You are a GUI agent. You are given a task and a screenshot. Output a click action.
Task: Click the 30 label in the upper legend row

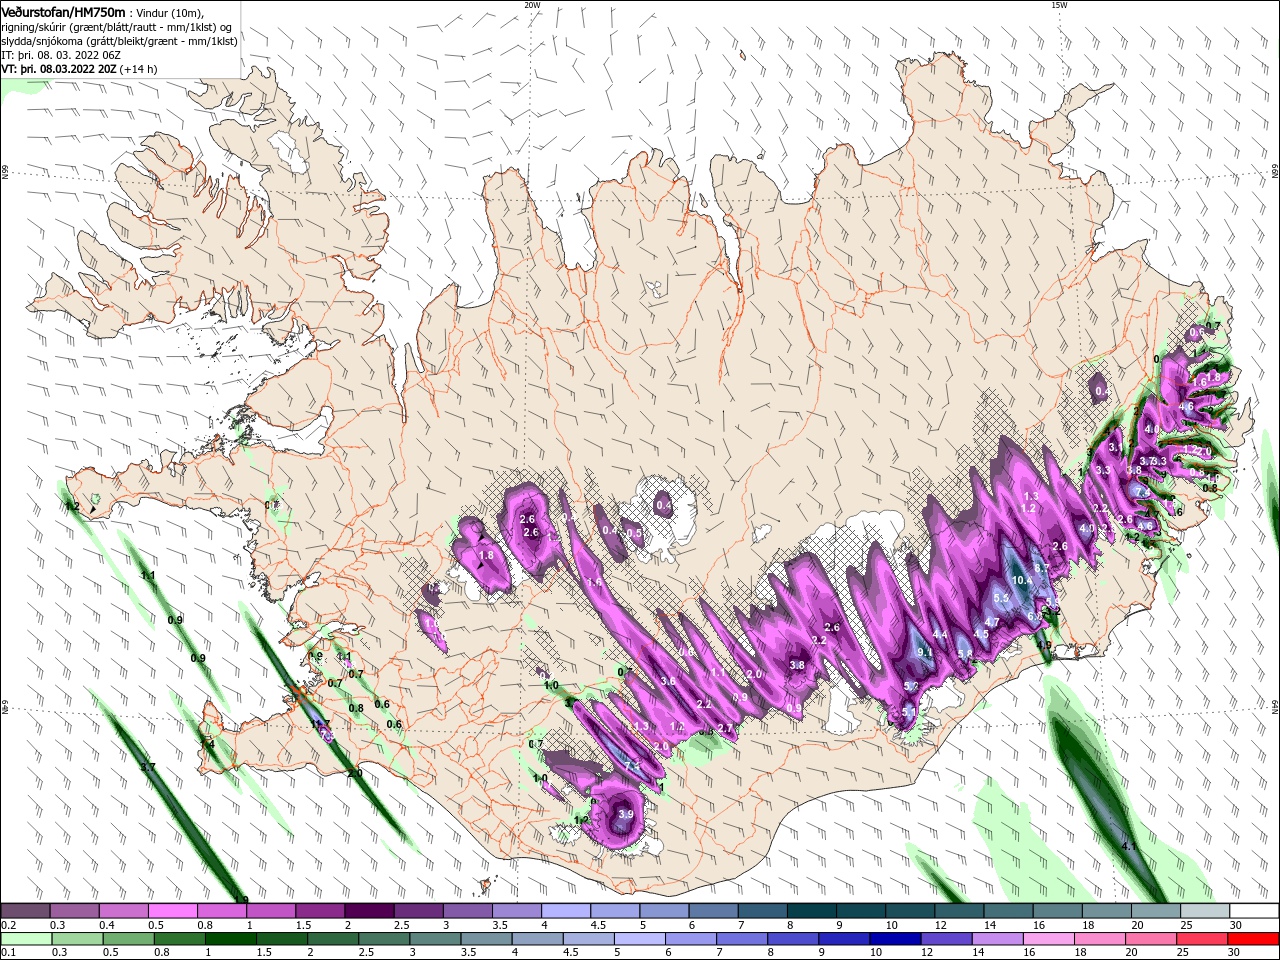coord(1235,925)
